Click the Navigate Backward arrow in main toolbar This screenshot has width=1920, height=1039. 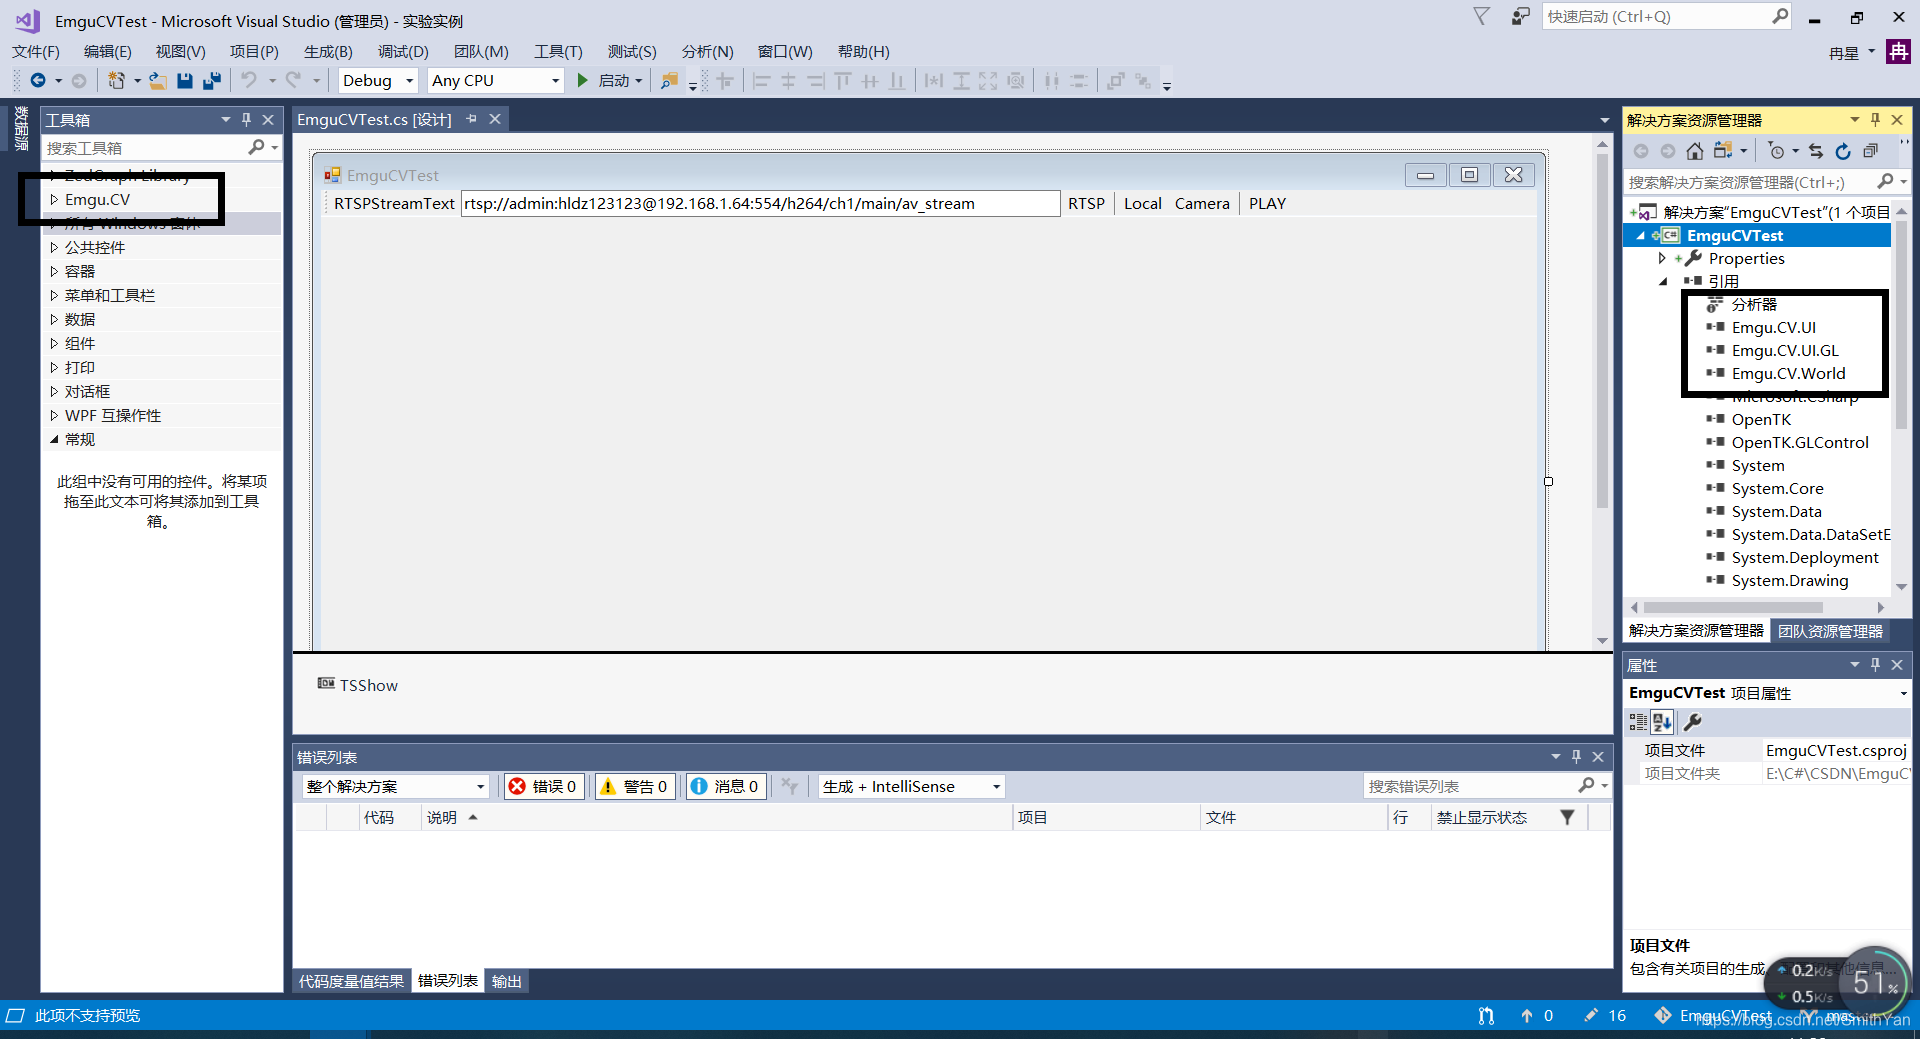pos(38,81)
